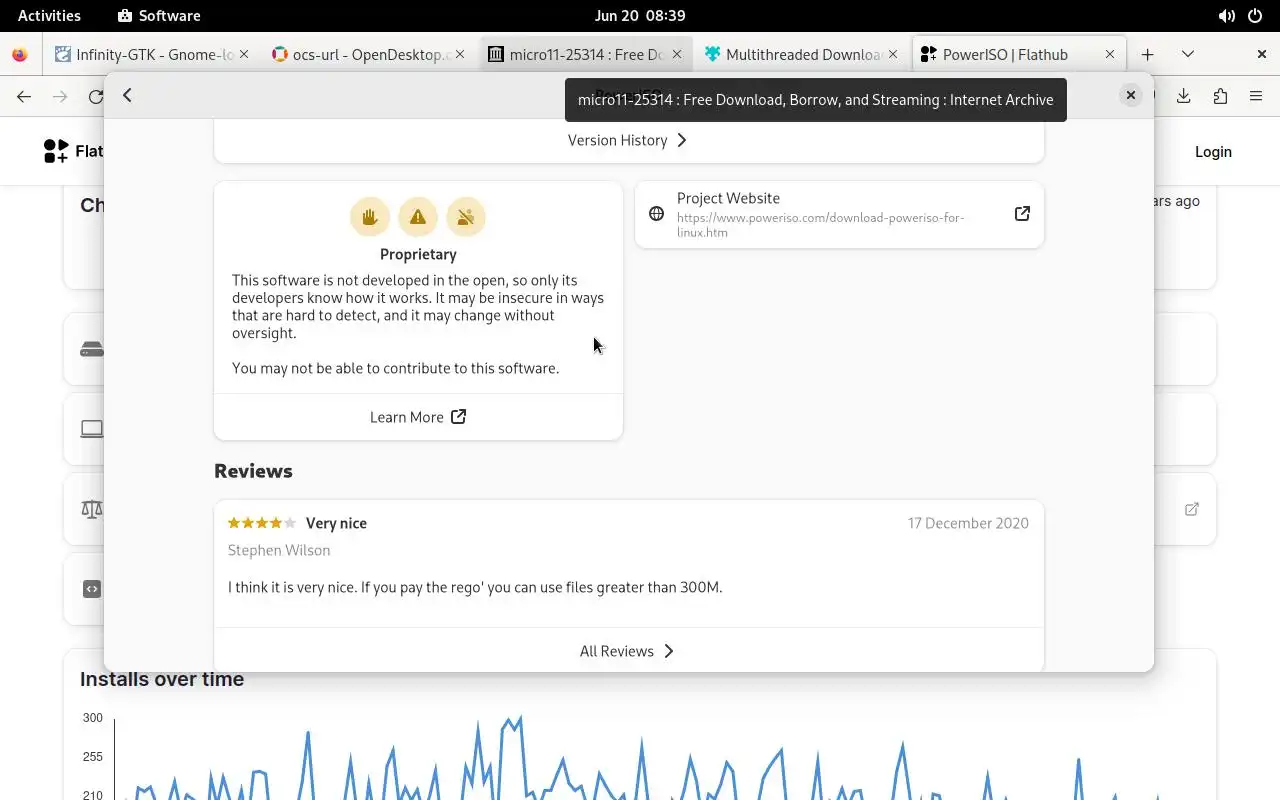Click the triangle warning safety icon

click(x=418, y=216)
